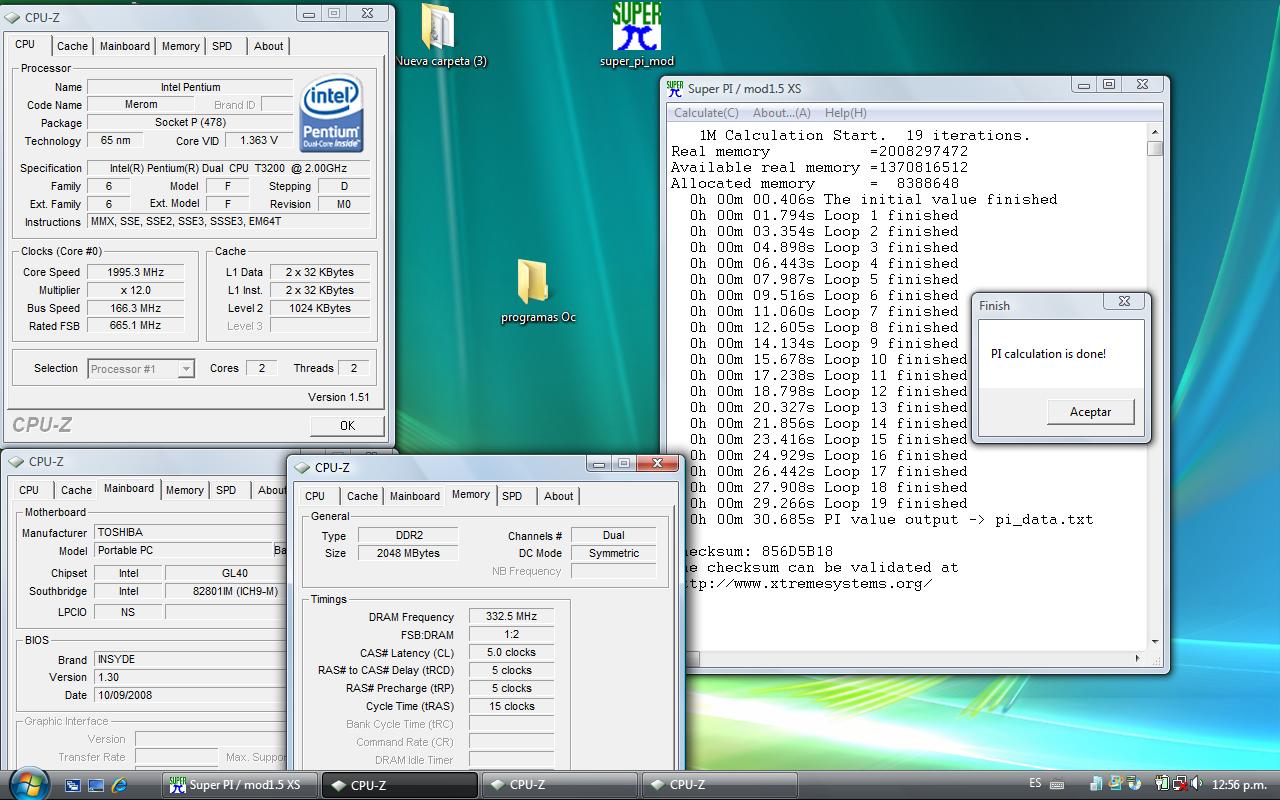The height and width of the screenshot is (800, 1280).
Task: Click the BIOS Date field 10/09/2008
Action: tap(192, 695)
